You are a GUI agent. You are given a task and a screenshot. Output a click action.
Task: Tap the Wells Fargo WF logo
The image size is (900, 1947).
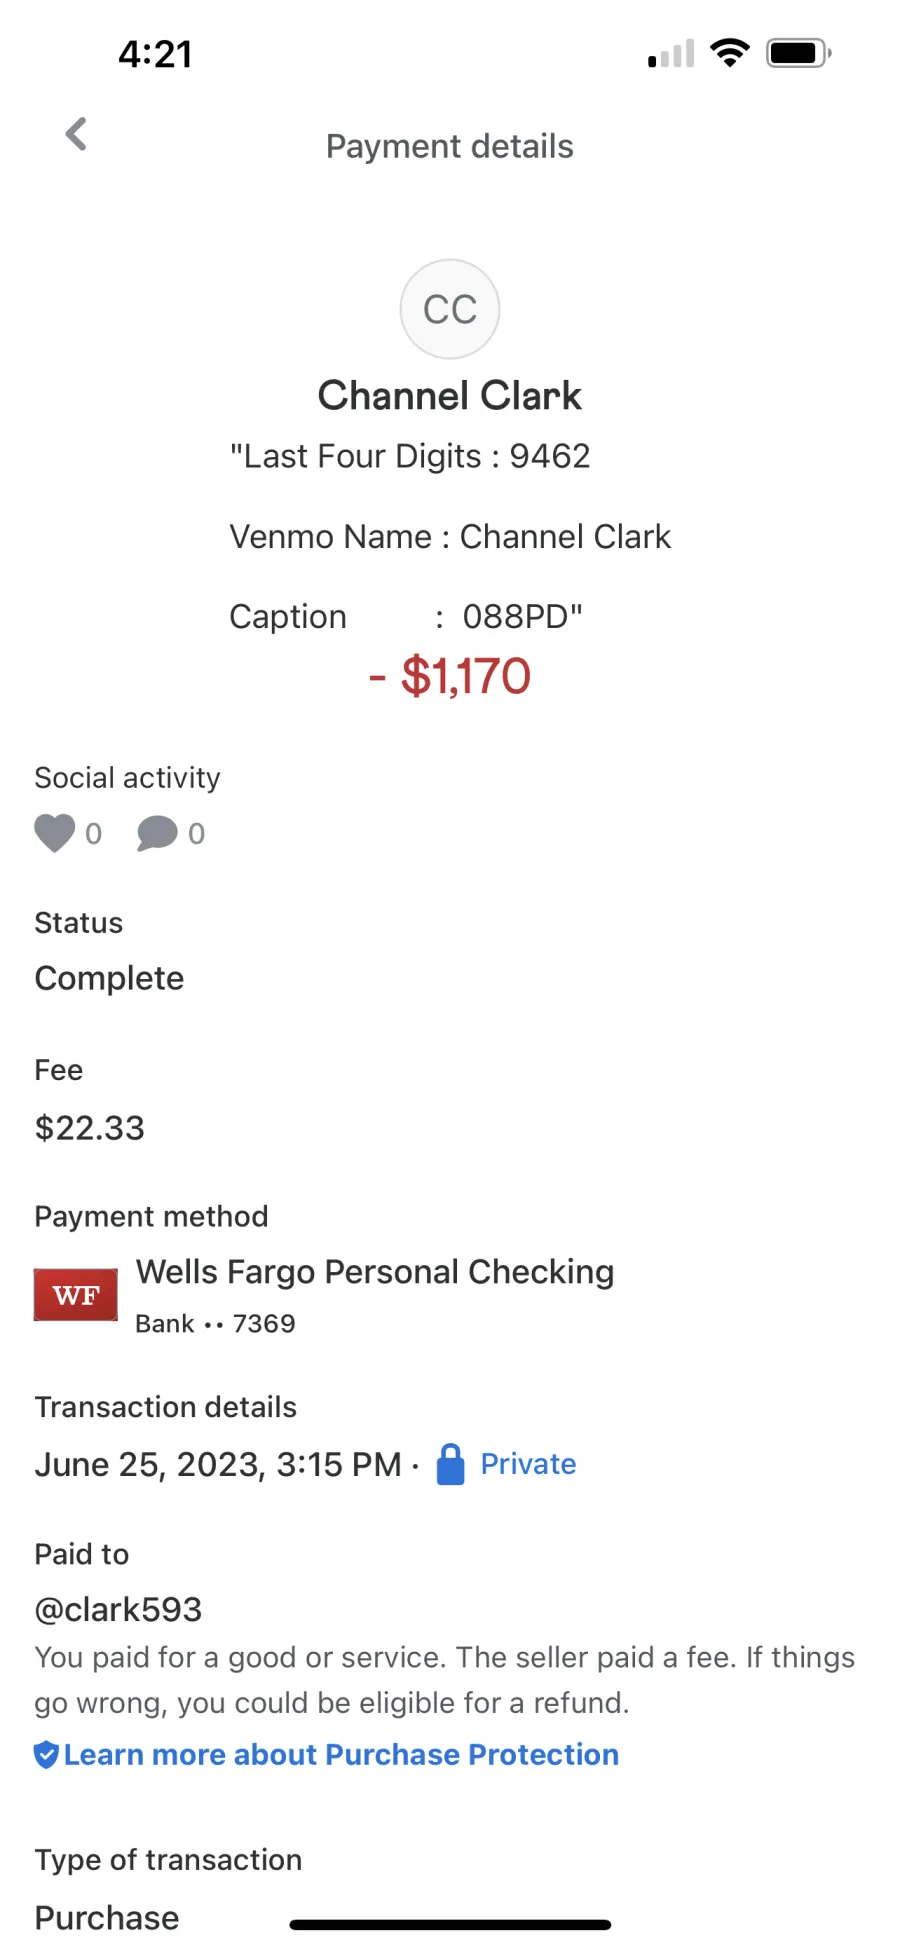(x=76, y=1295)
